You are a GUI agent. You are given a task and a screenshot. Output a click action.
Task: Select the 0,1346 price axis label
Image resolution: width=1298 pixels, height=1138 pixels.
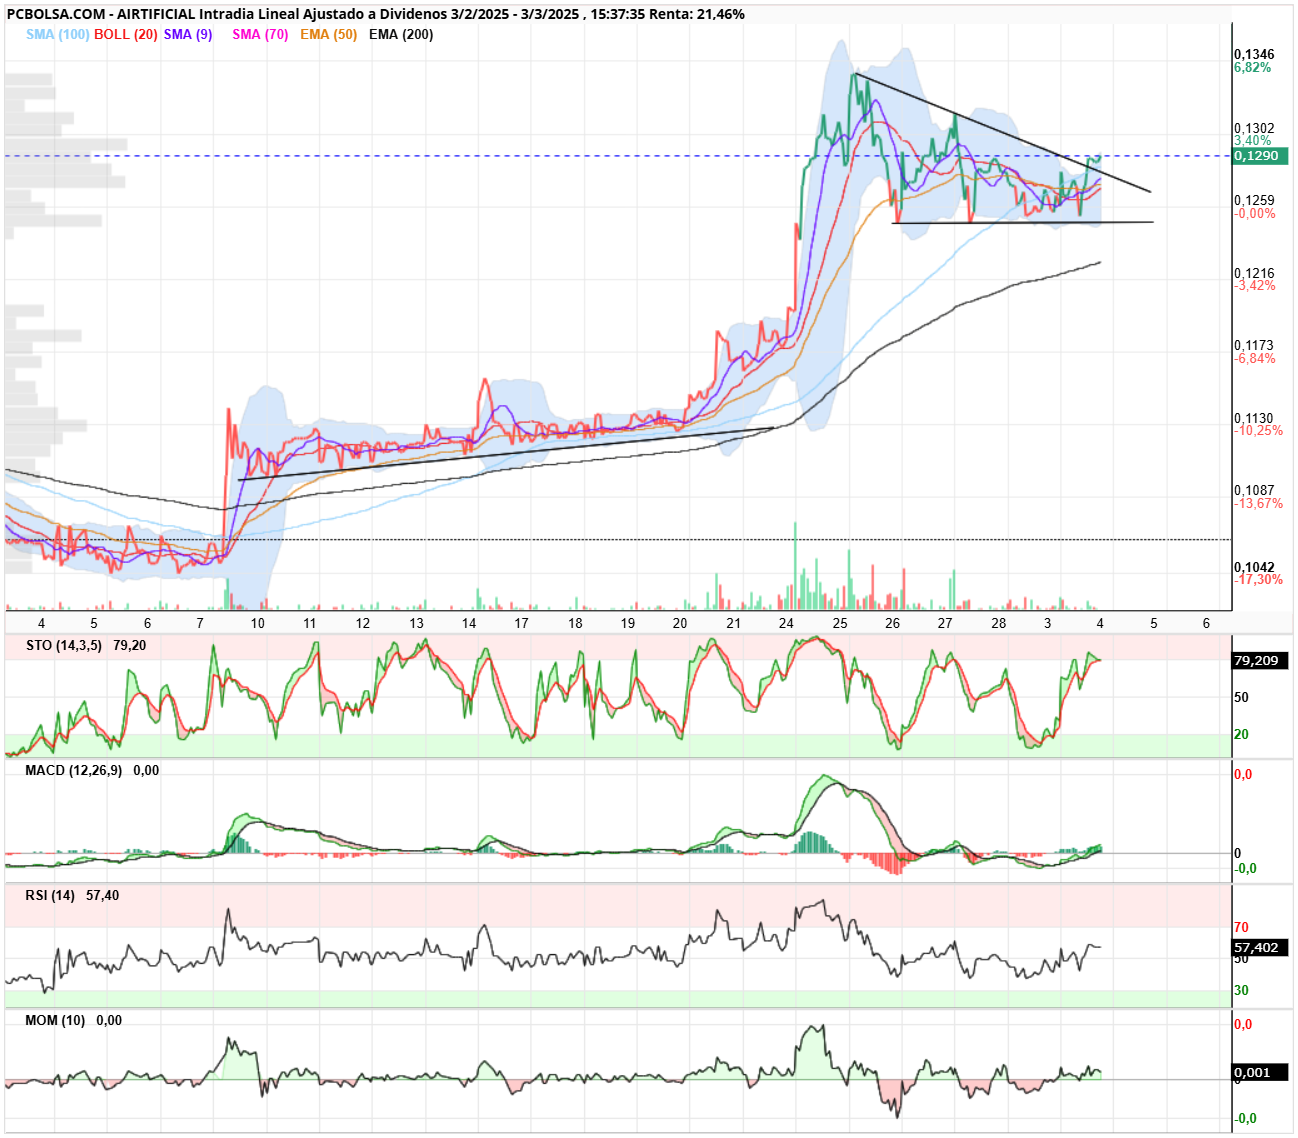pos(1254,55)
